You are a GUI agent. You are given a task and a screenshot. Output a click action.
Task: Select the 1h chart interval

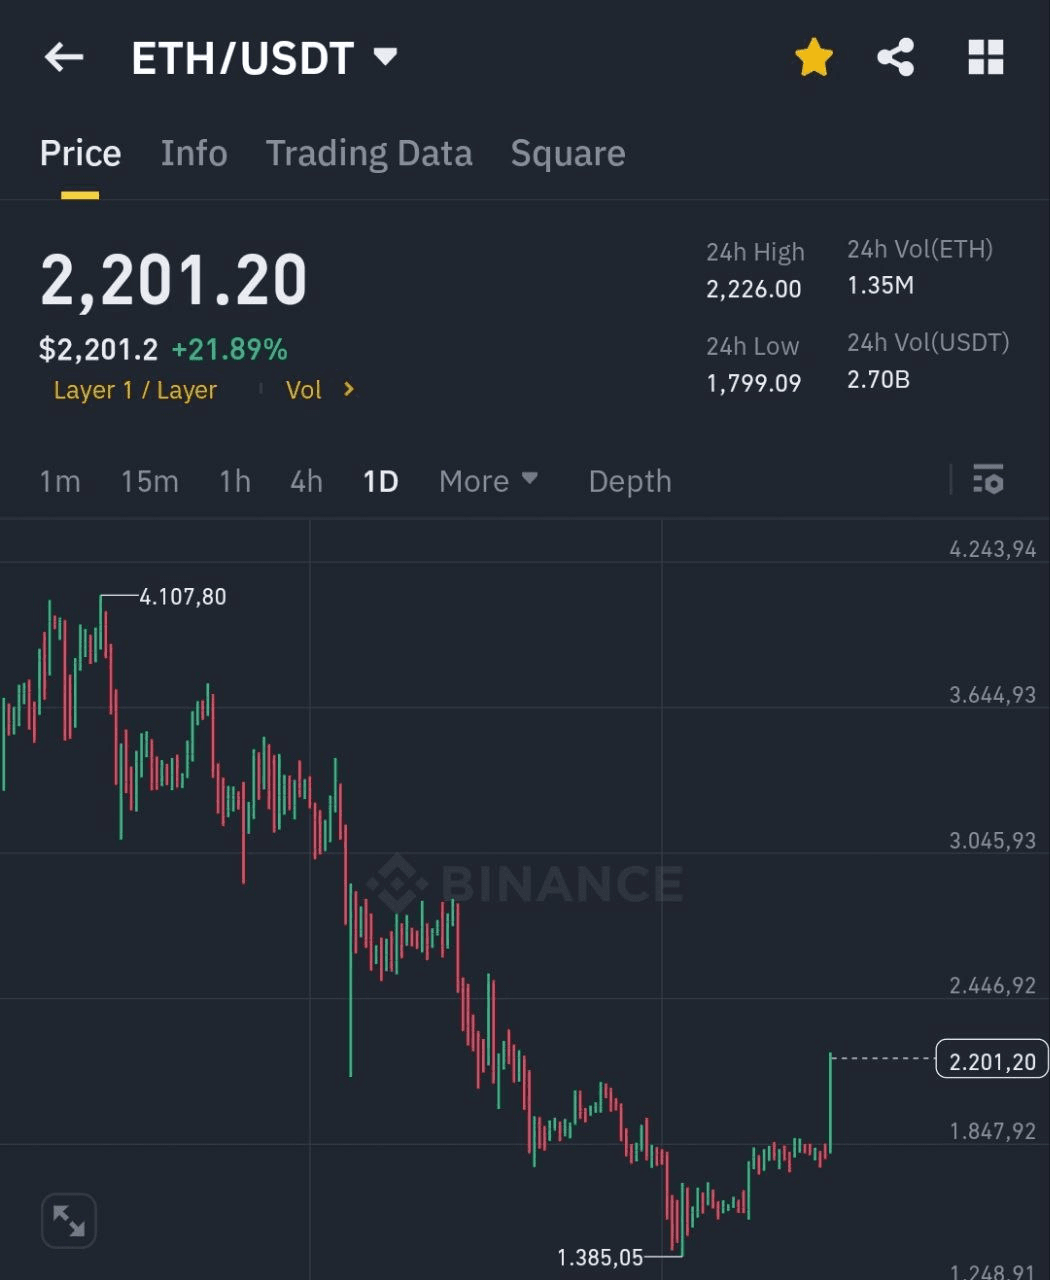coord(235,481)
